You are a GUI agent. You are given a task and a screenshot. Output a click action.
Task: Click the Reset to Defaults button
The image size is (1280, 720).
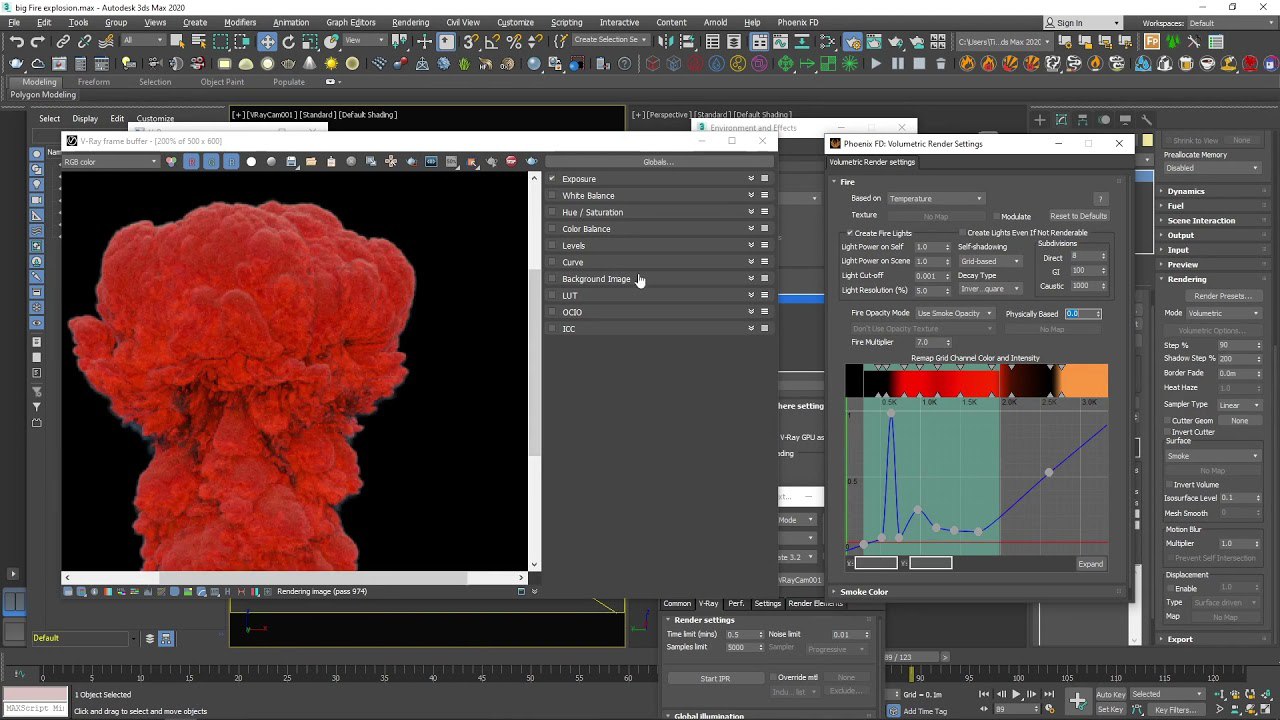tap(1078, 216)
